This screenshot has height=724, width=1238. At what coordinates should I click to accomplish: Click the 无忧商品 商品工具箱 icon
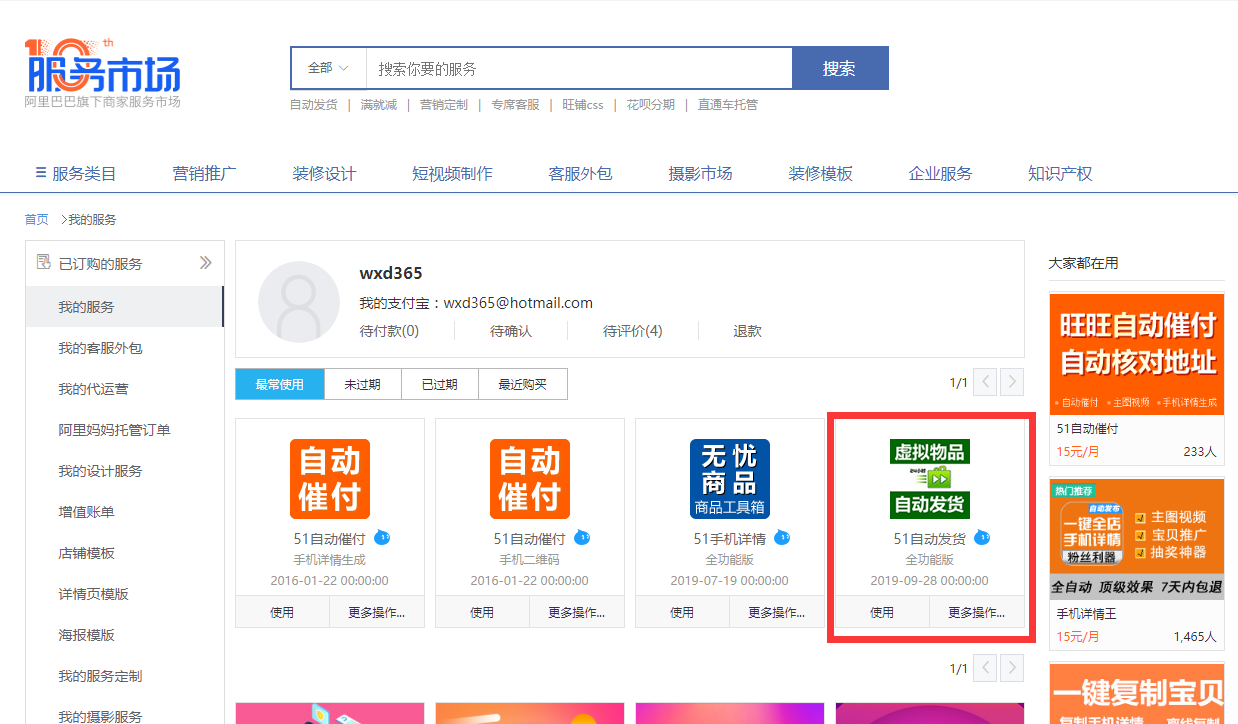[x=730, y=479]
